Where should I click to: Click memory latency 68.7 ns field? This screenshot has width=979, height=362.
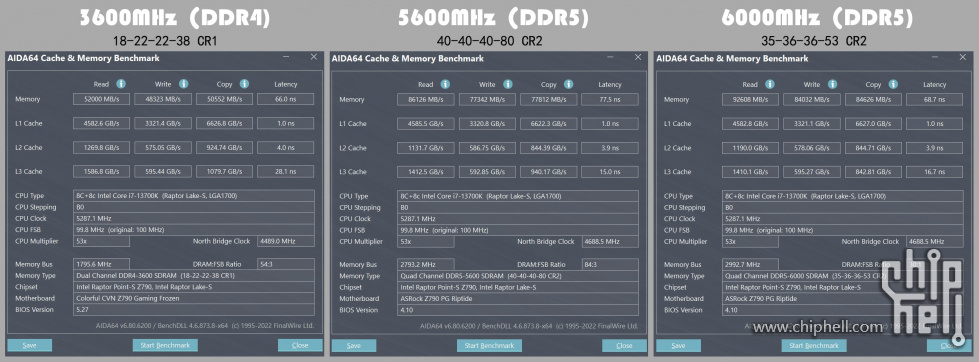[x=935, y=100]
